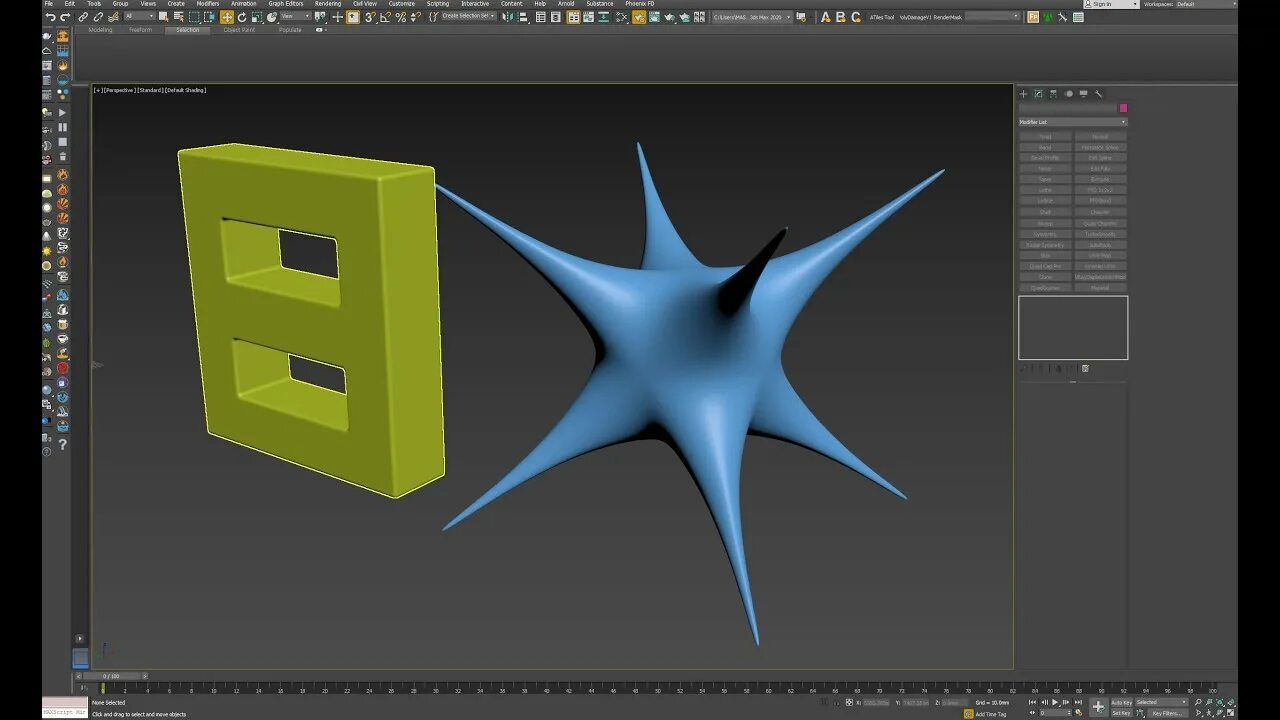Viewport: 1280px width, 720px height.
Task: Toggle Auto Key animation mode
Action: (x=1121, y=703)
